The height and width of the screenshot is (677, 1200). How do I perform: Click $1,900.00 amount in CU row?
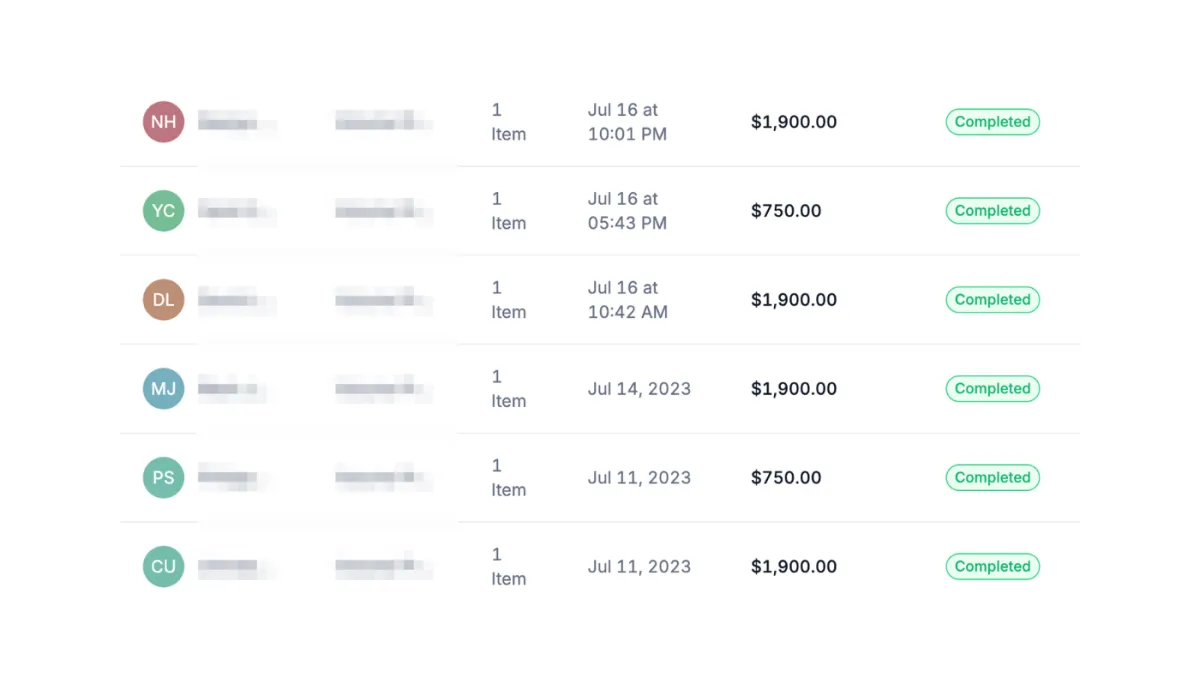(794, 566)
